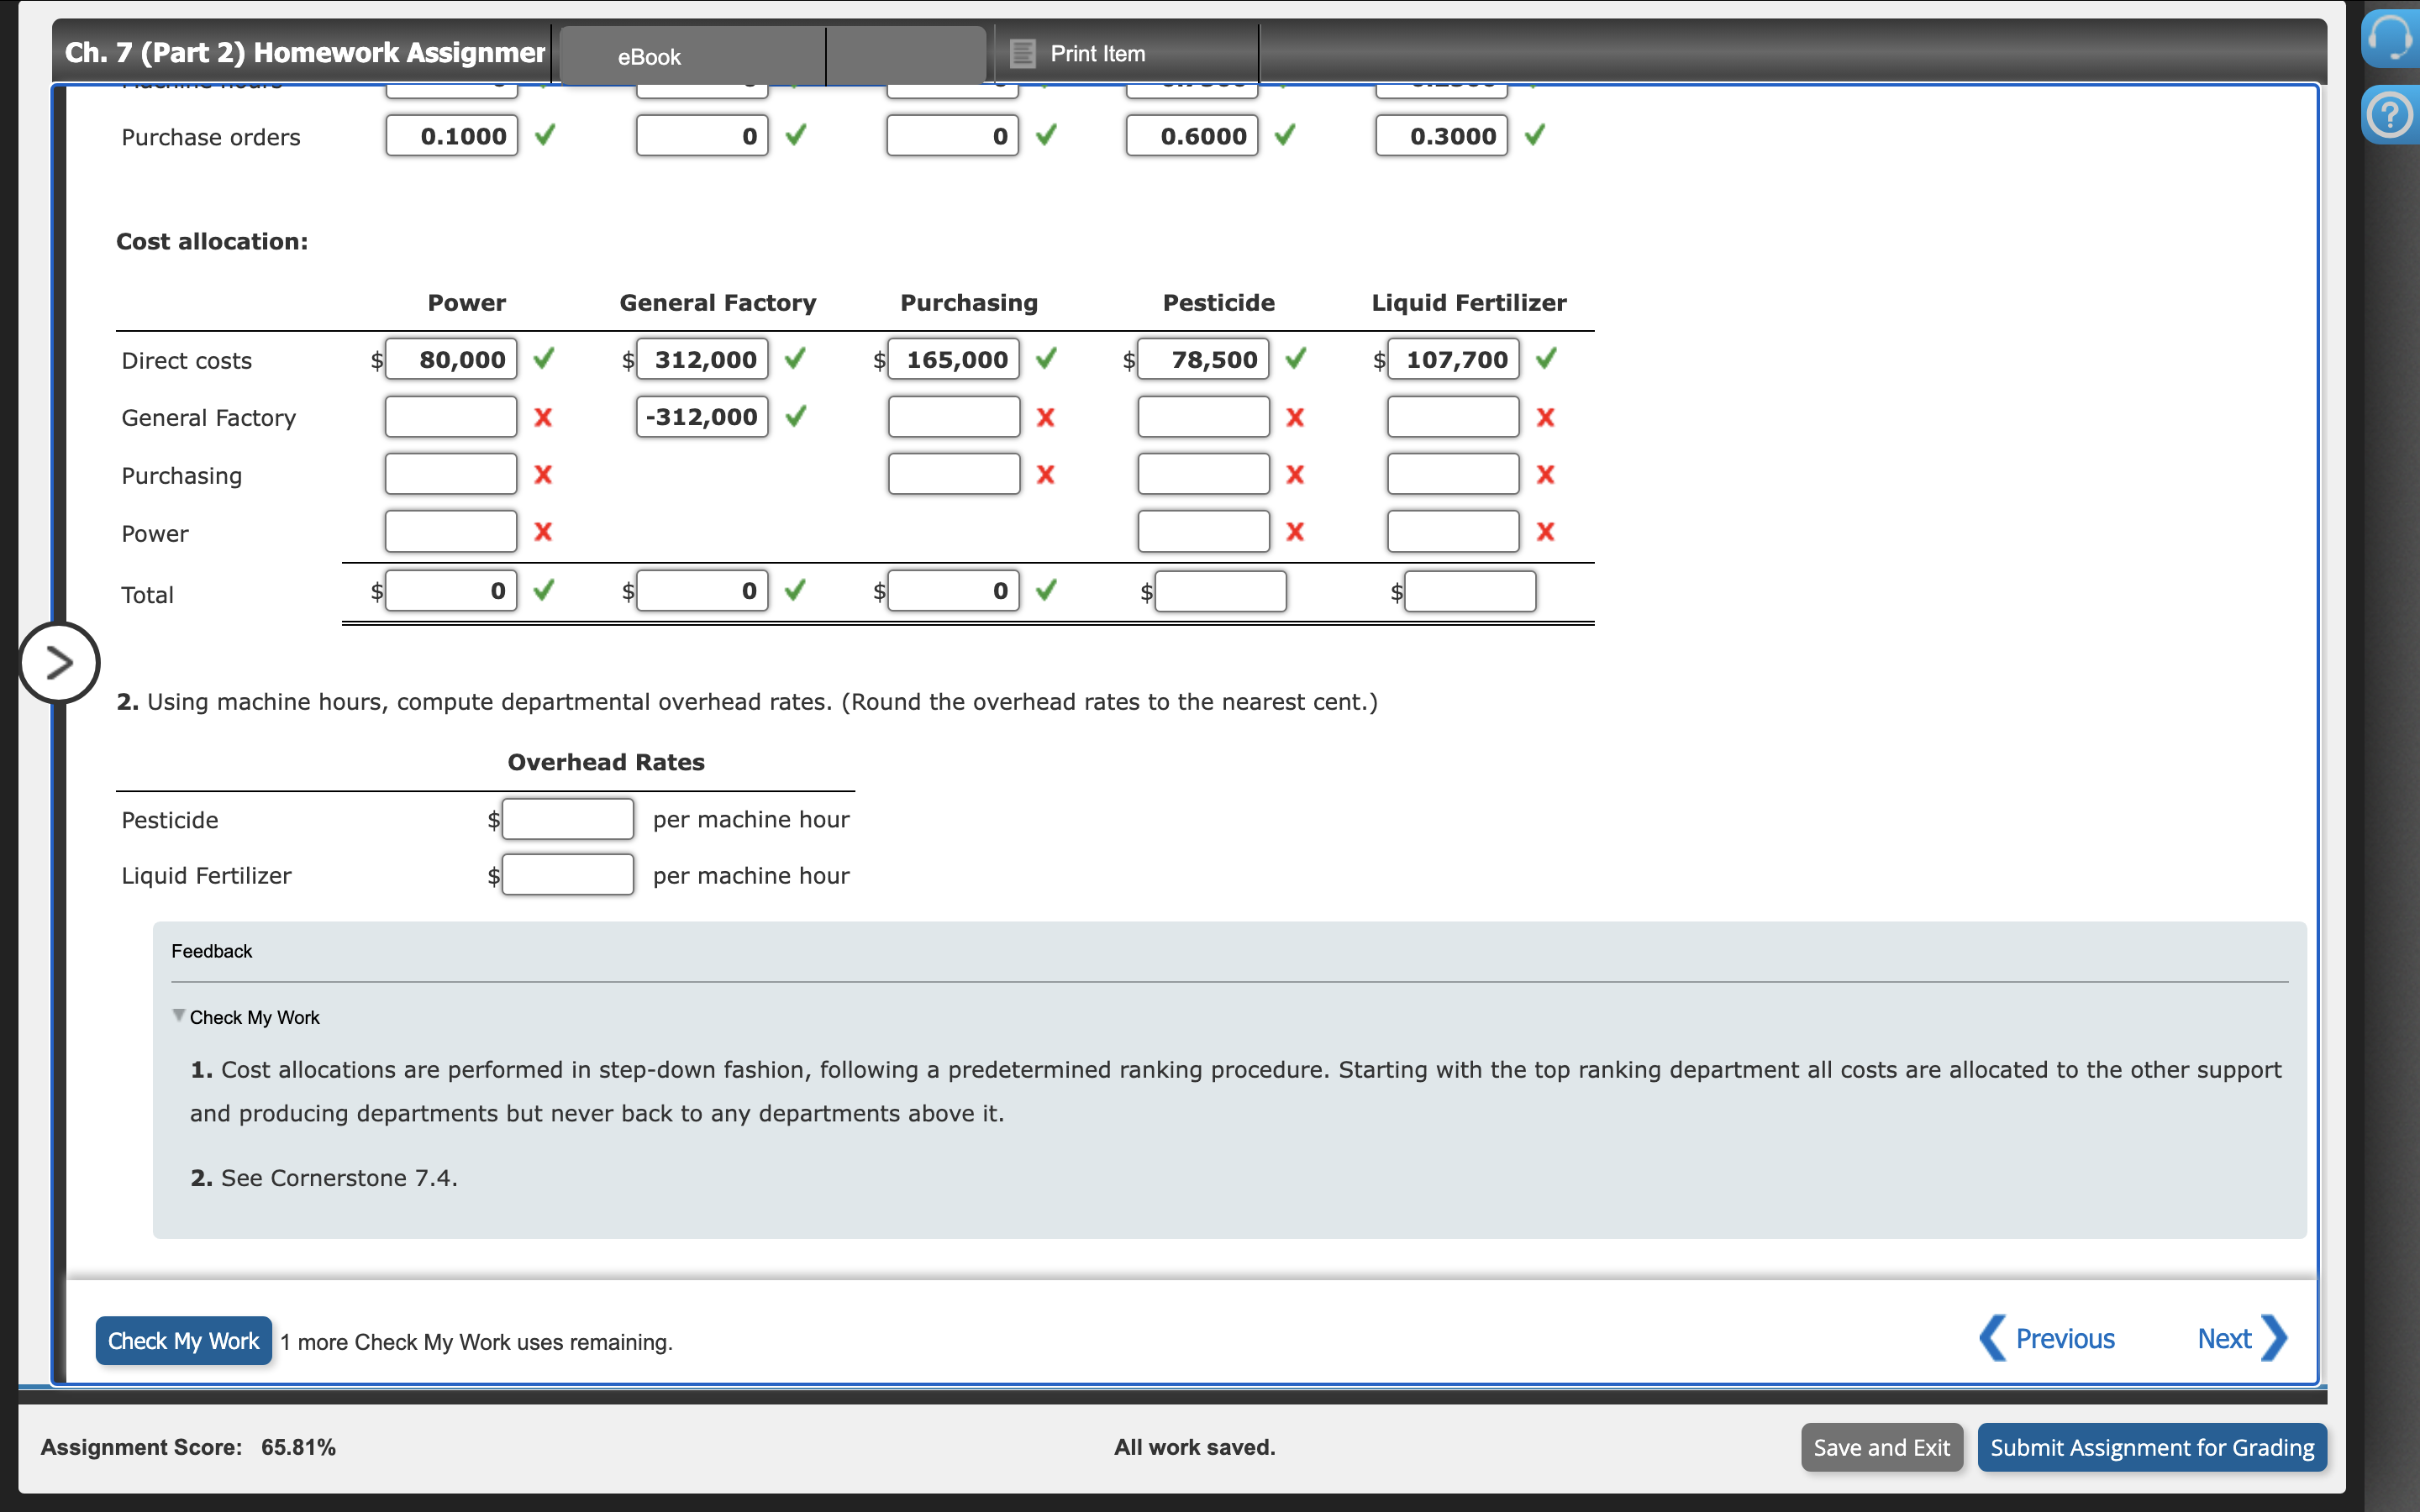Click the red X beside General Factory Power input

[543, 417]
